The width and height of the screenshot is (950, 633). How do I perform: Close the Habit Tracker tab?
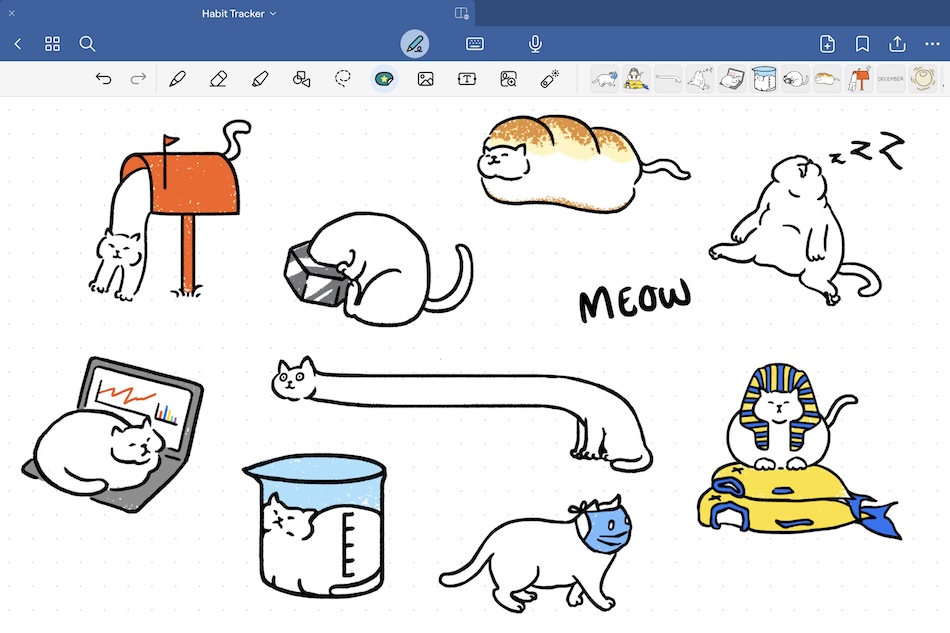[12, 14]
